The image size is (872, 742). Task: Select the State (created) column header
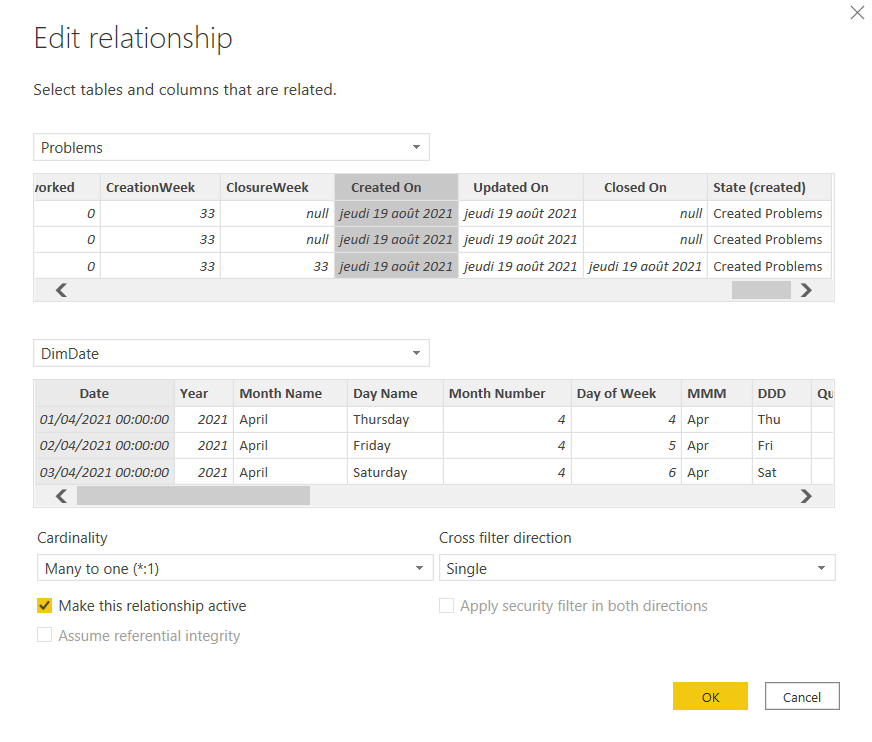(769, 187)
